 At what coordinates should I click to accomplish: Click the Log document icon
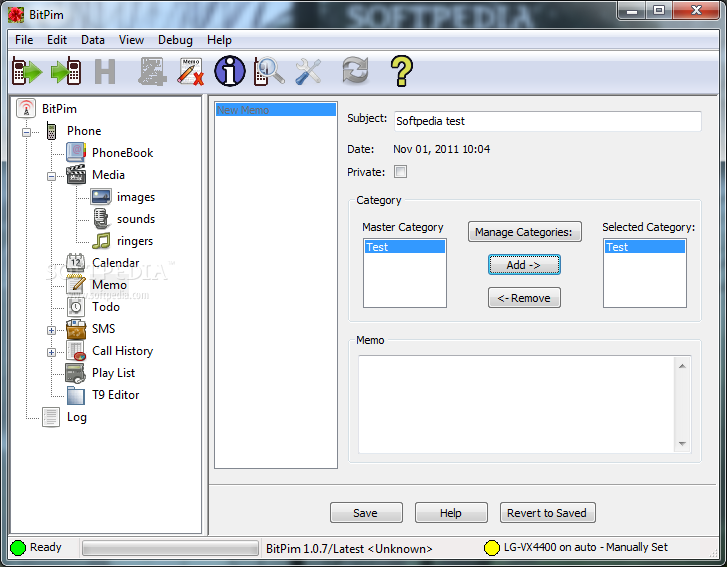51,417
